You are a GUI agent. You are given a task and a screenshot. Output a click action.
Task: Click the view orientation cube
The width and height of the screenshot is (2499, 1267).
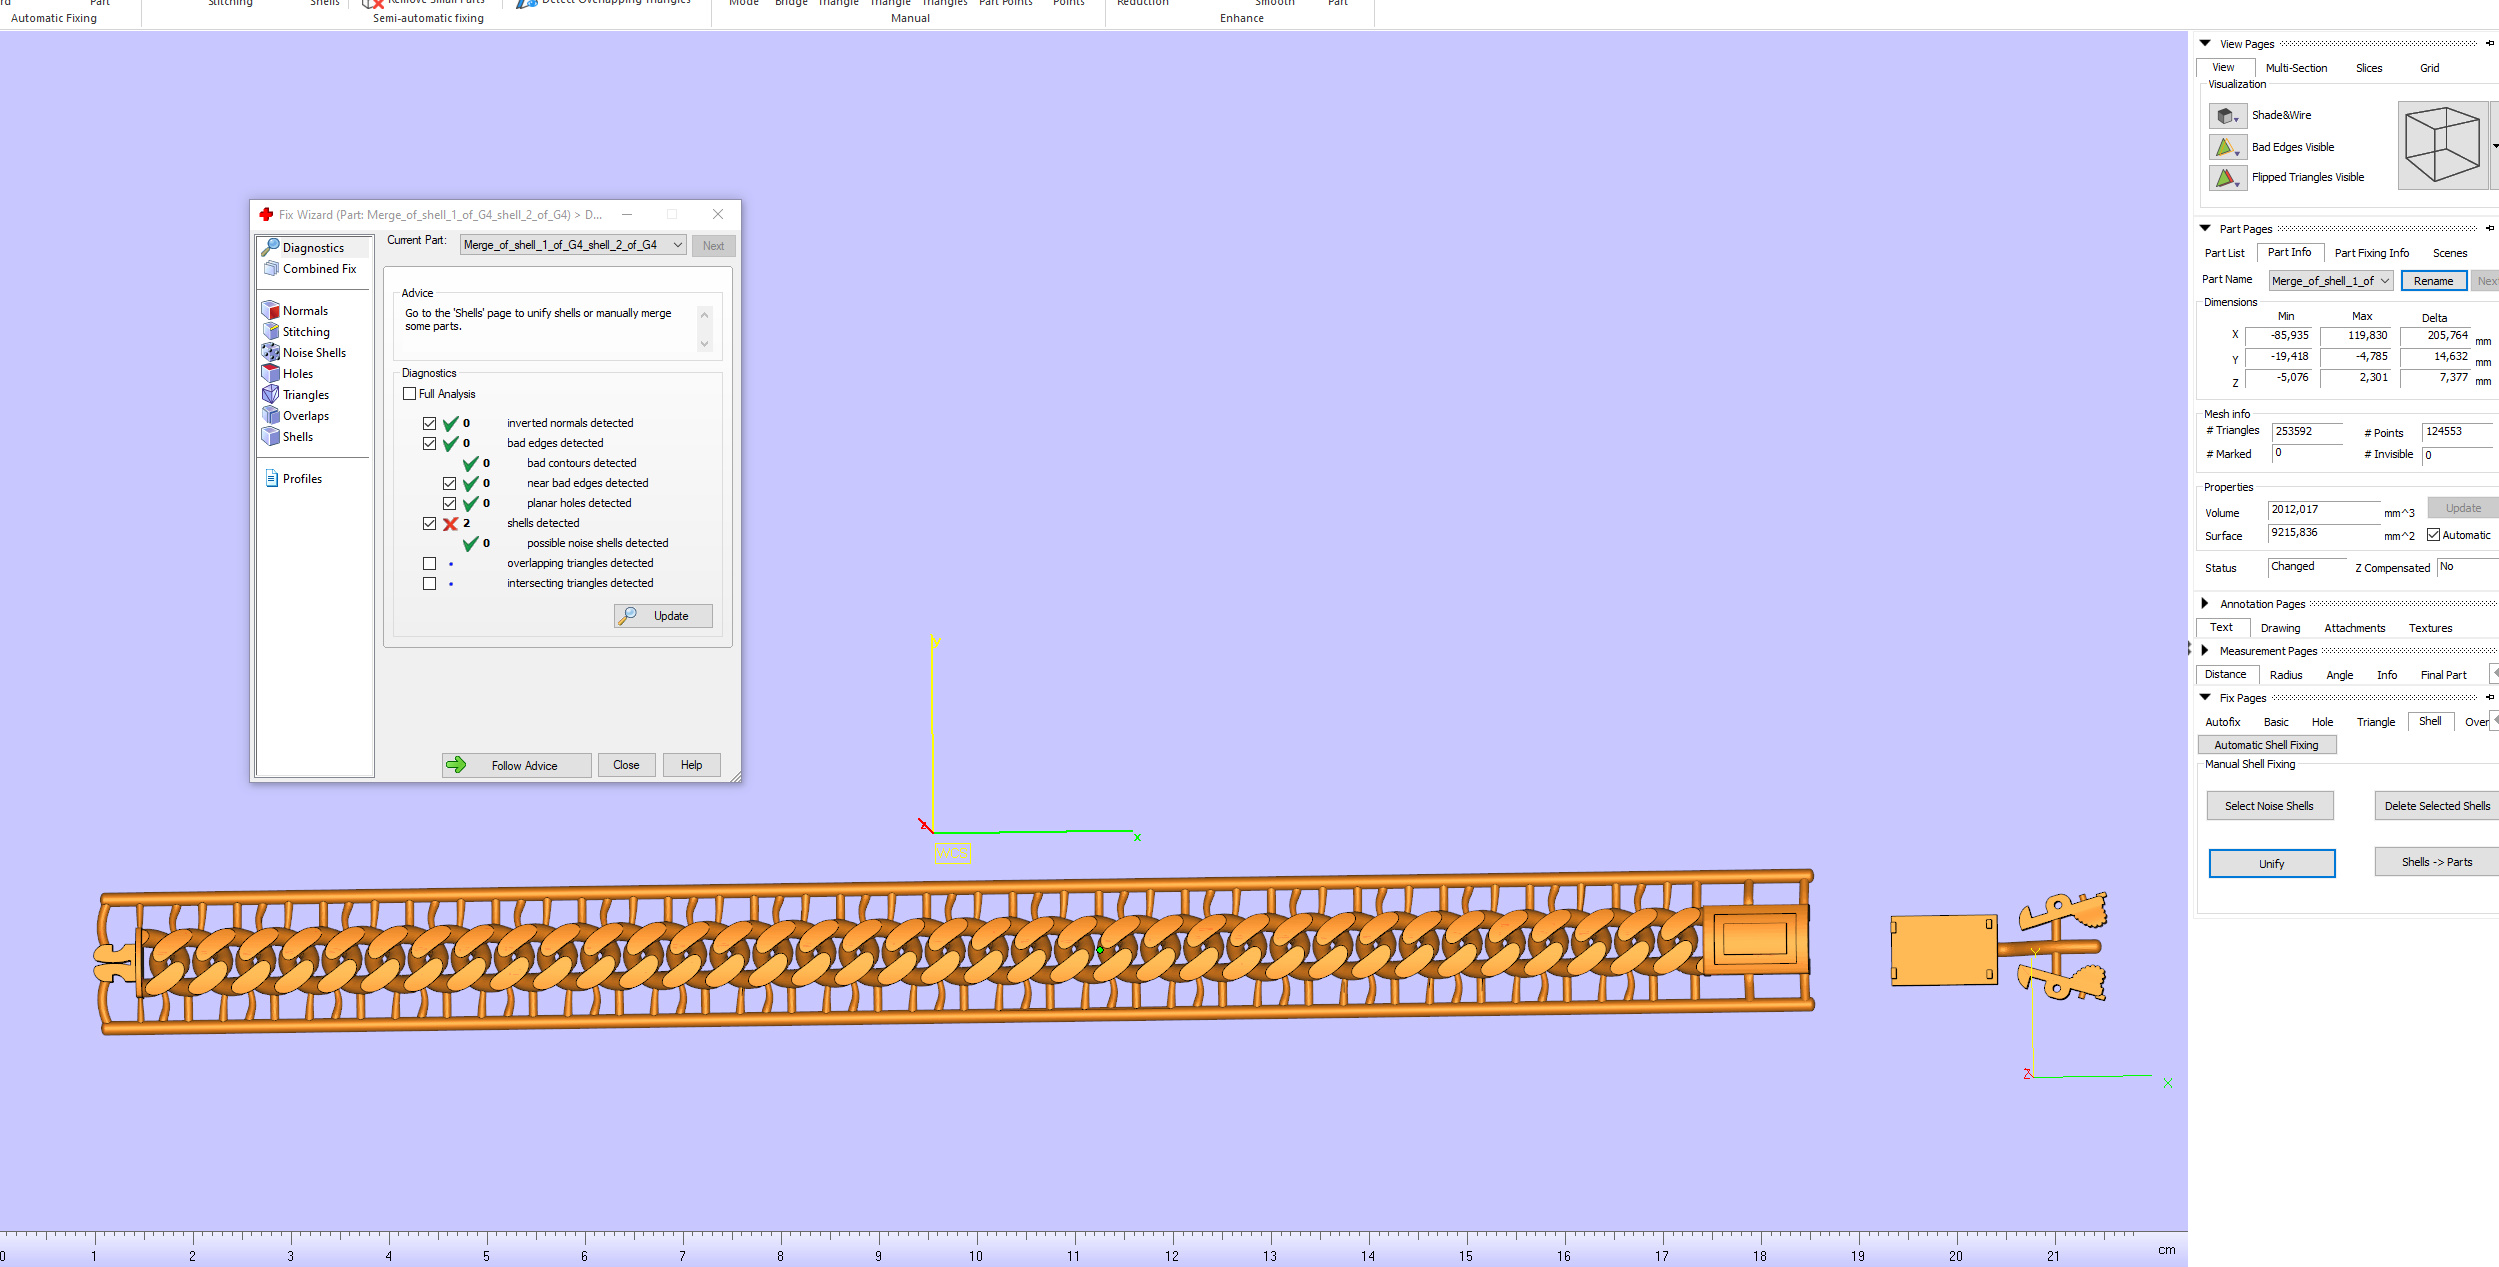point(2442,145)
